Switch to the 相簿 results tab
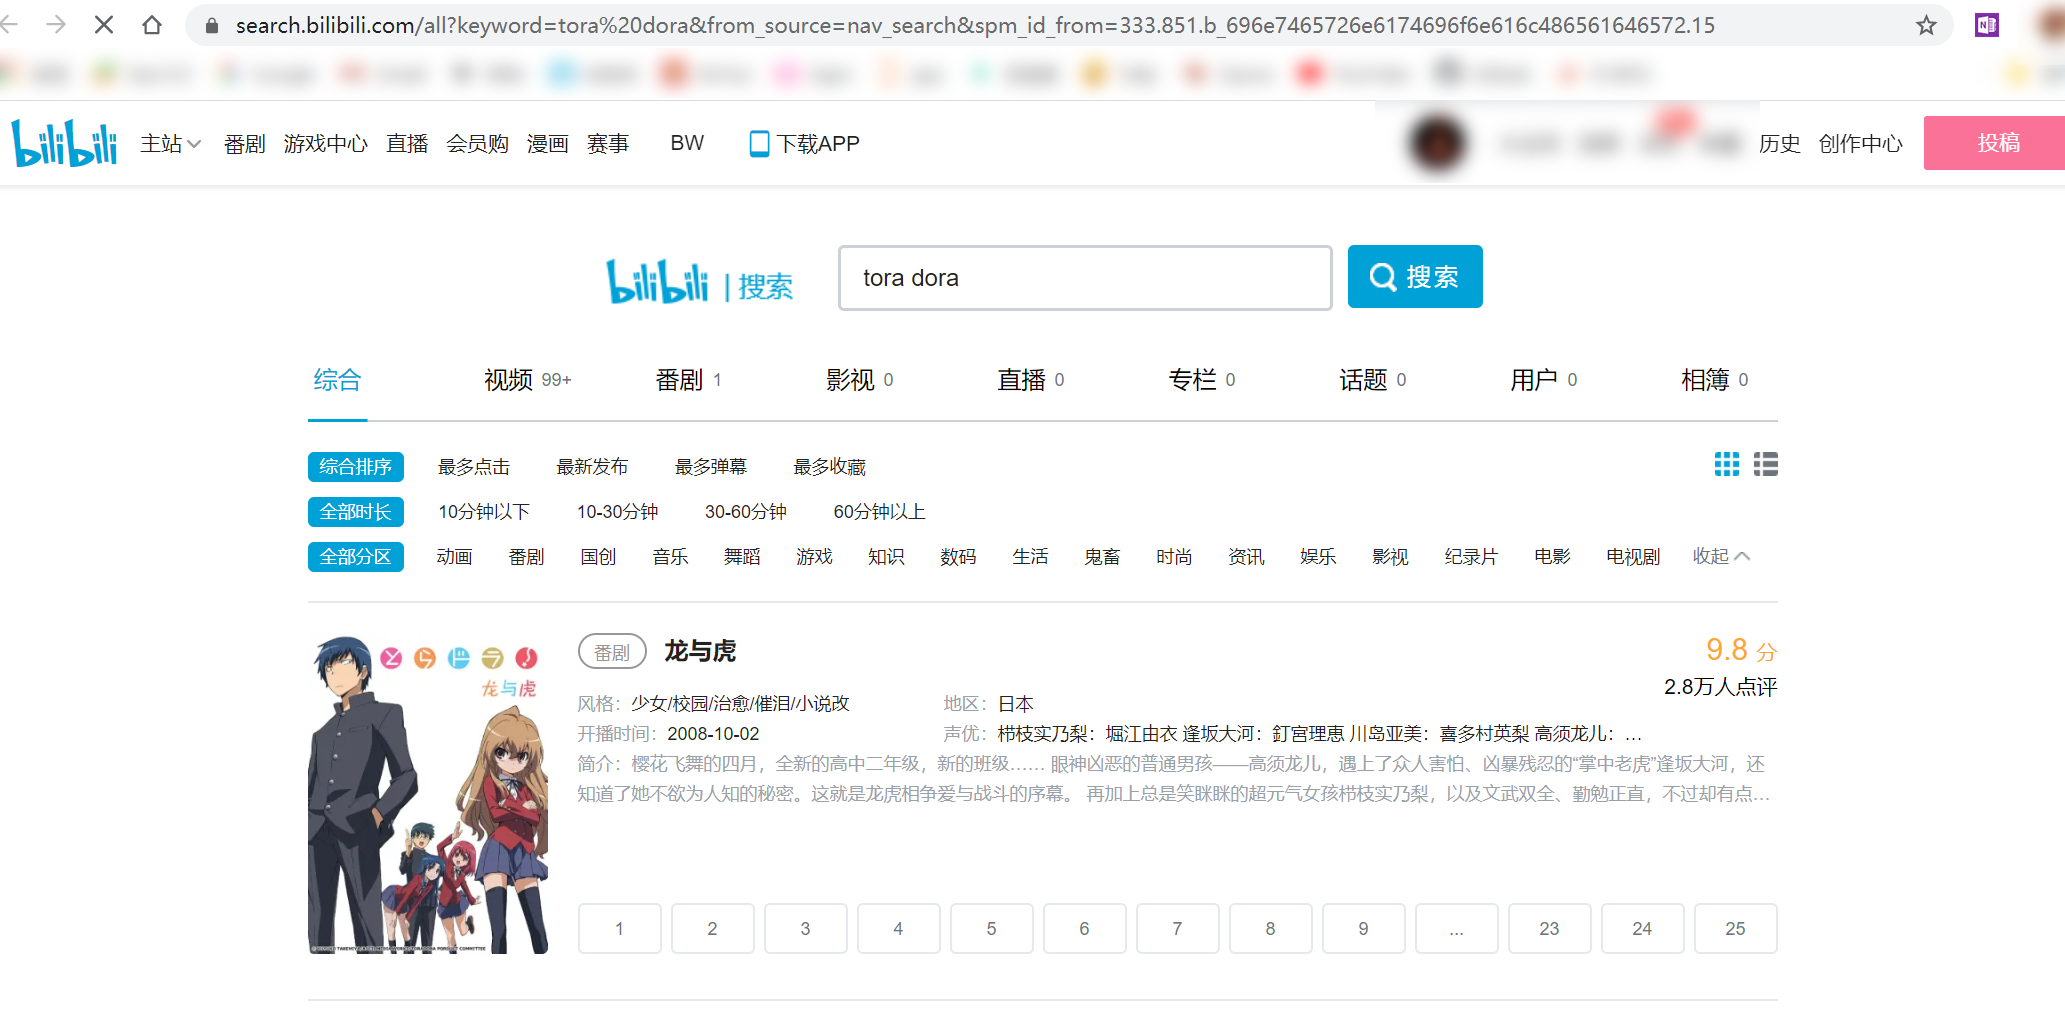This screenshot has width=2065, height=1014. [x=1714, y=380]
